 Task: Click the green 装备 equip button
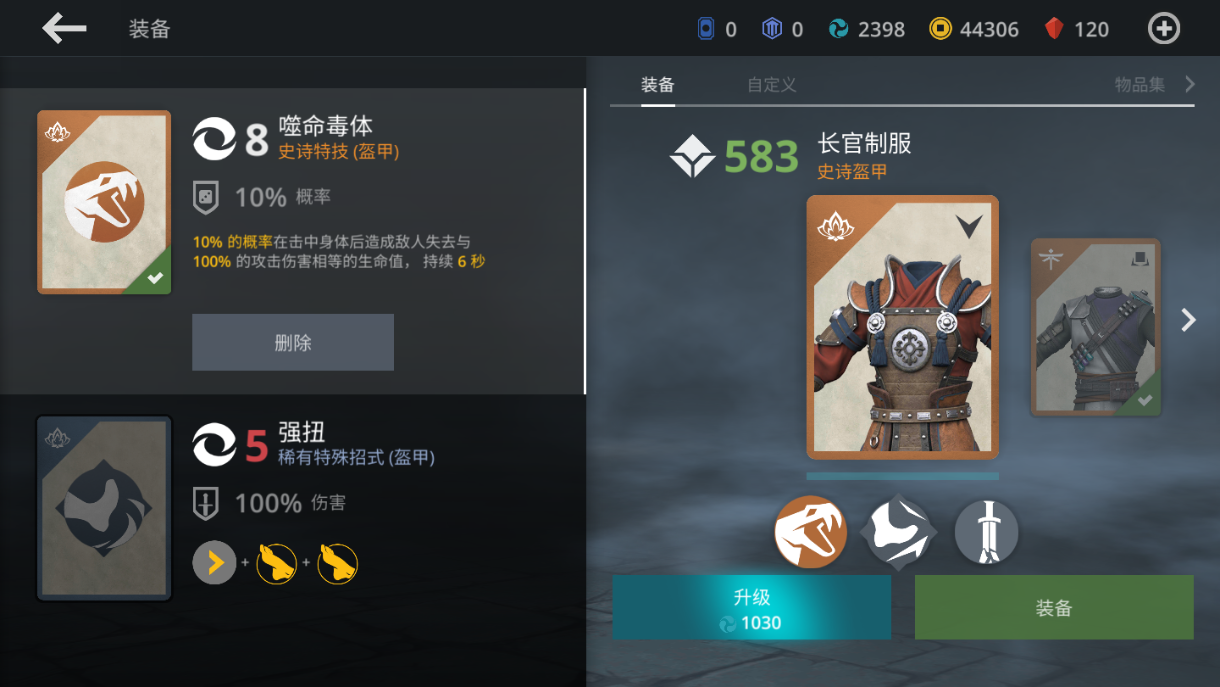[1054, 607]
